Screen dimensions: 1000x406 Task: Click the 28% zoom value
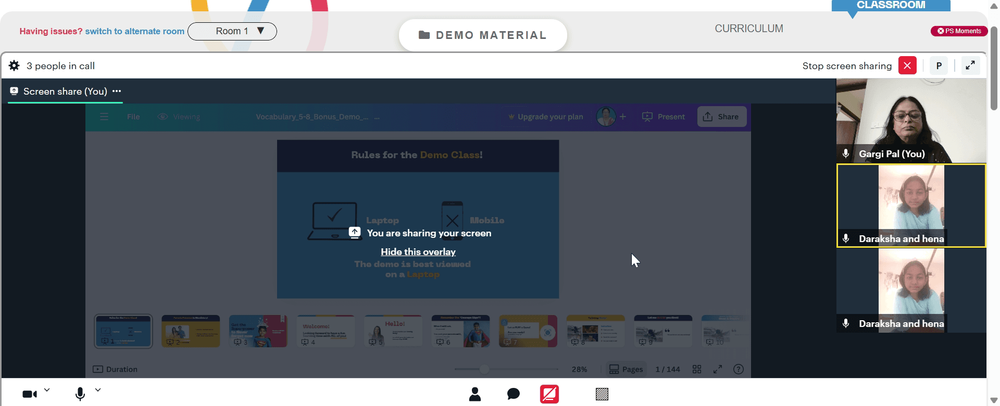[x=579, y=369]
